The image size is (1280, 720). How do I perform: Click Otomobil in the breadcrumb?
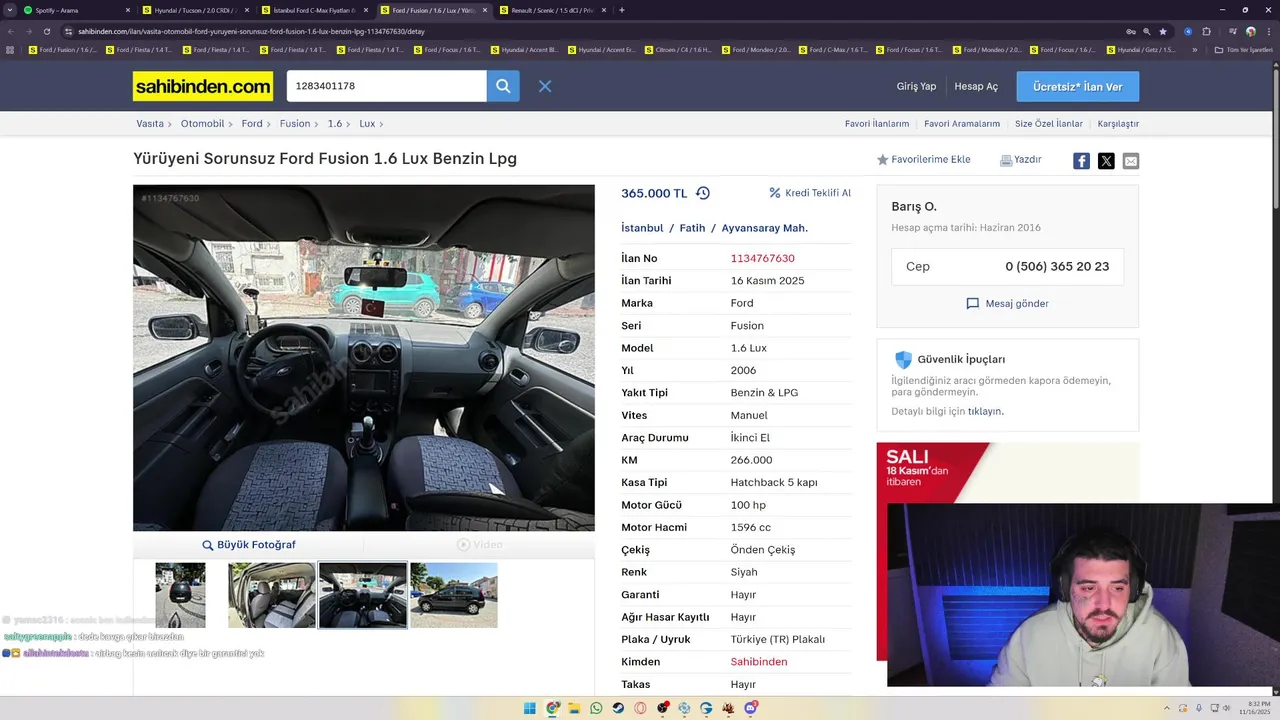[202, 124]
